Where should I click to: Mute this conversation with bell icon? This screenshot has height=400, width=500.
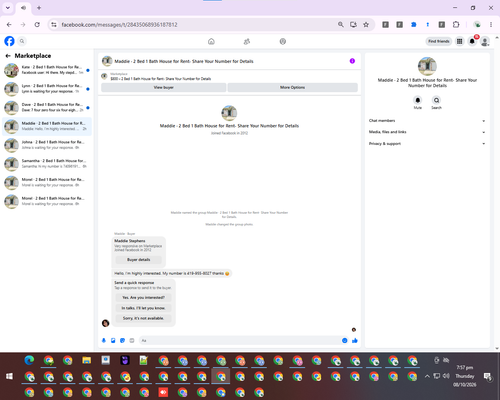point(418,100)
